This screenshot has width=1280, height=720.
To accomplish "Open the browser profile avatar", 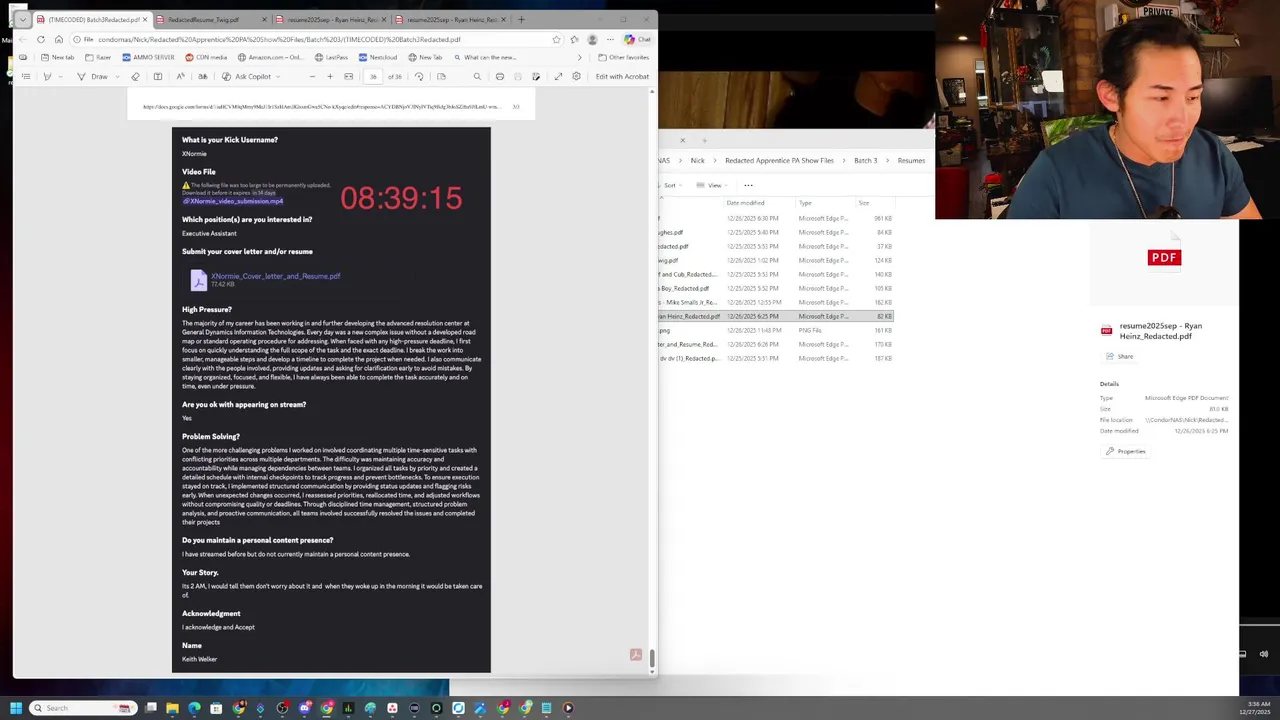I will click(x=592, y=39).
